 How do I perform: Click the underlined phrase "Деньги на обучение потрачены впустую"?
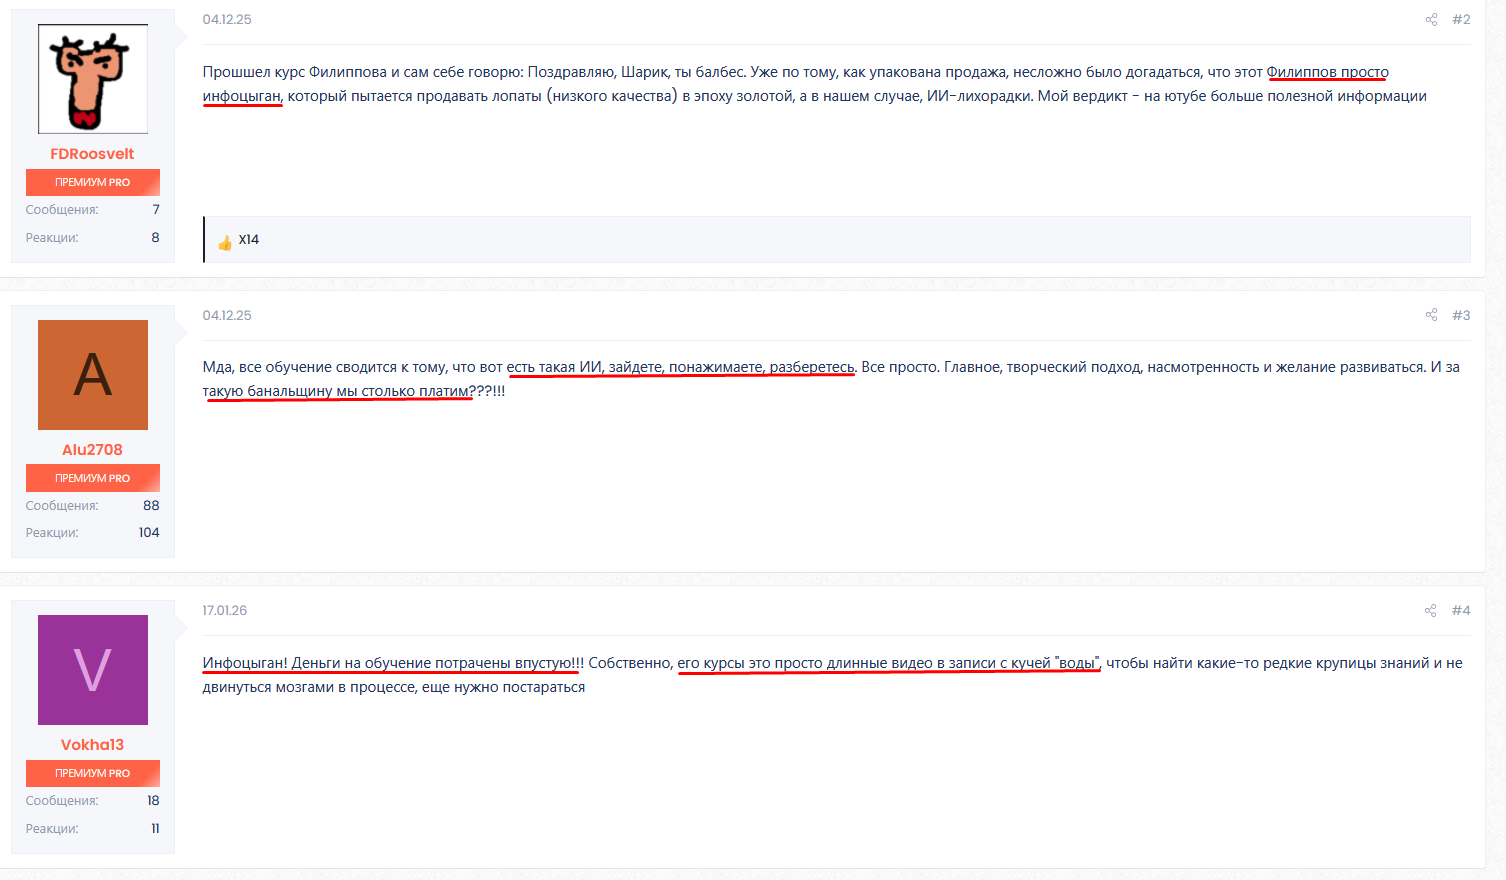point(431,663)
